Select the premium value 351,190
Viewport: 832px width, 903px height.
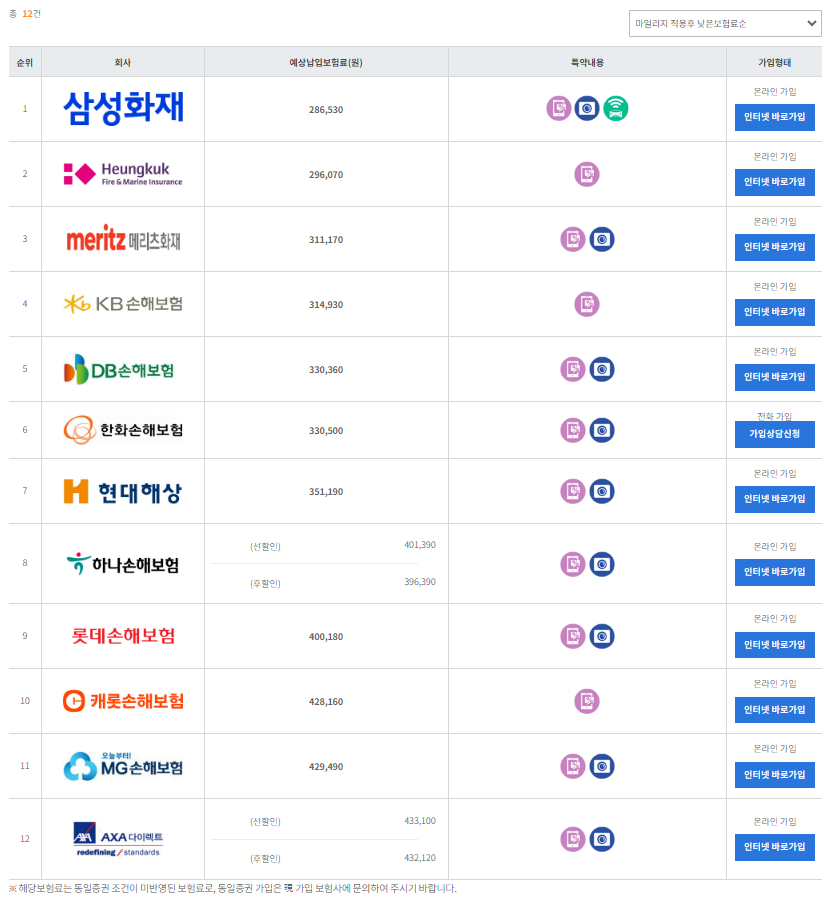click(326, 492)
